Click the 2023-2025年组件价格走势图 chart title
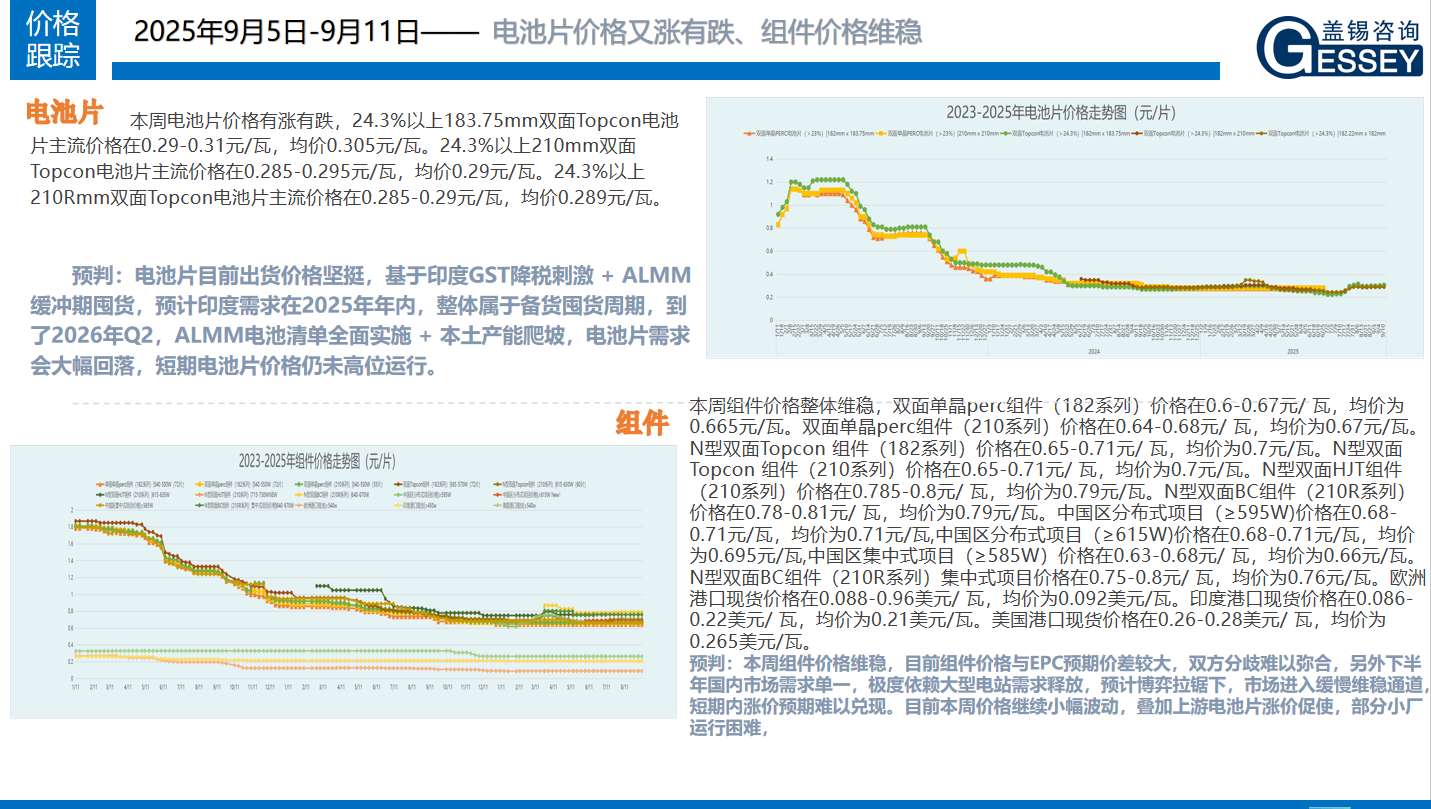The height and width of the screenshot is (809, 1431). [x=316, y=461]
